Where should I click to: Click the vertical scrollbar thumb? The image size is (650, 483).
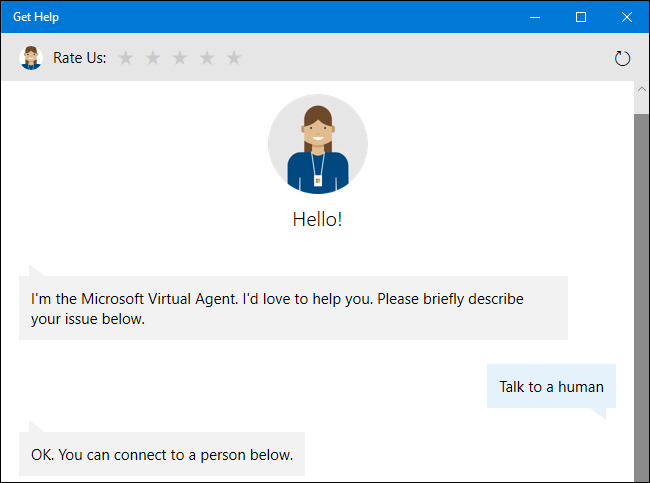641,290
